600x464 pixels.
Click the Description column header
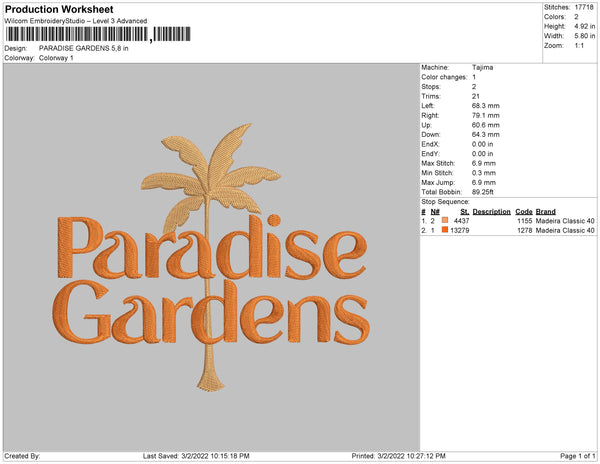[x=492, y=212]
